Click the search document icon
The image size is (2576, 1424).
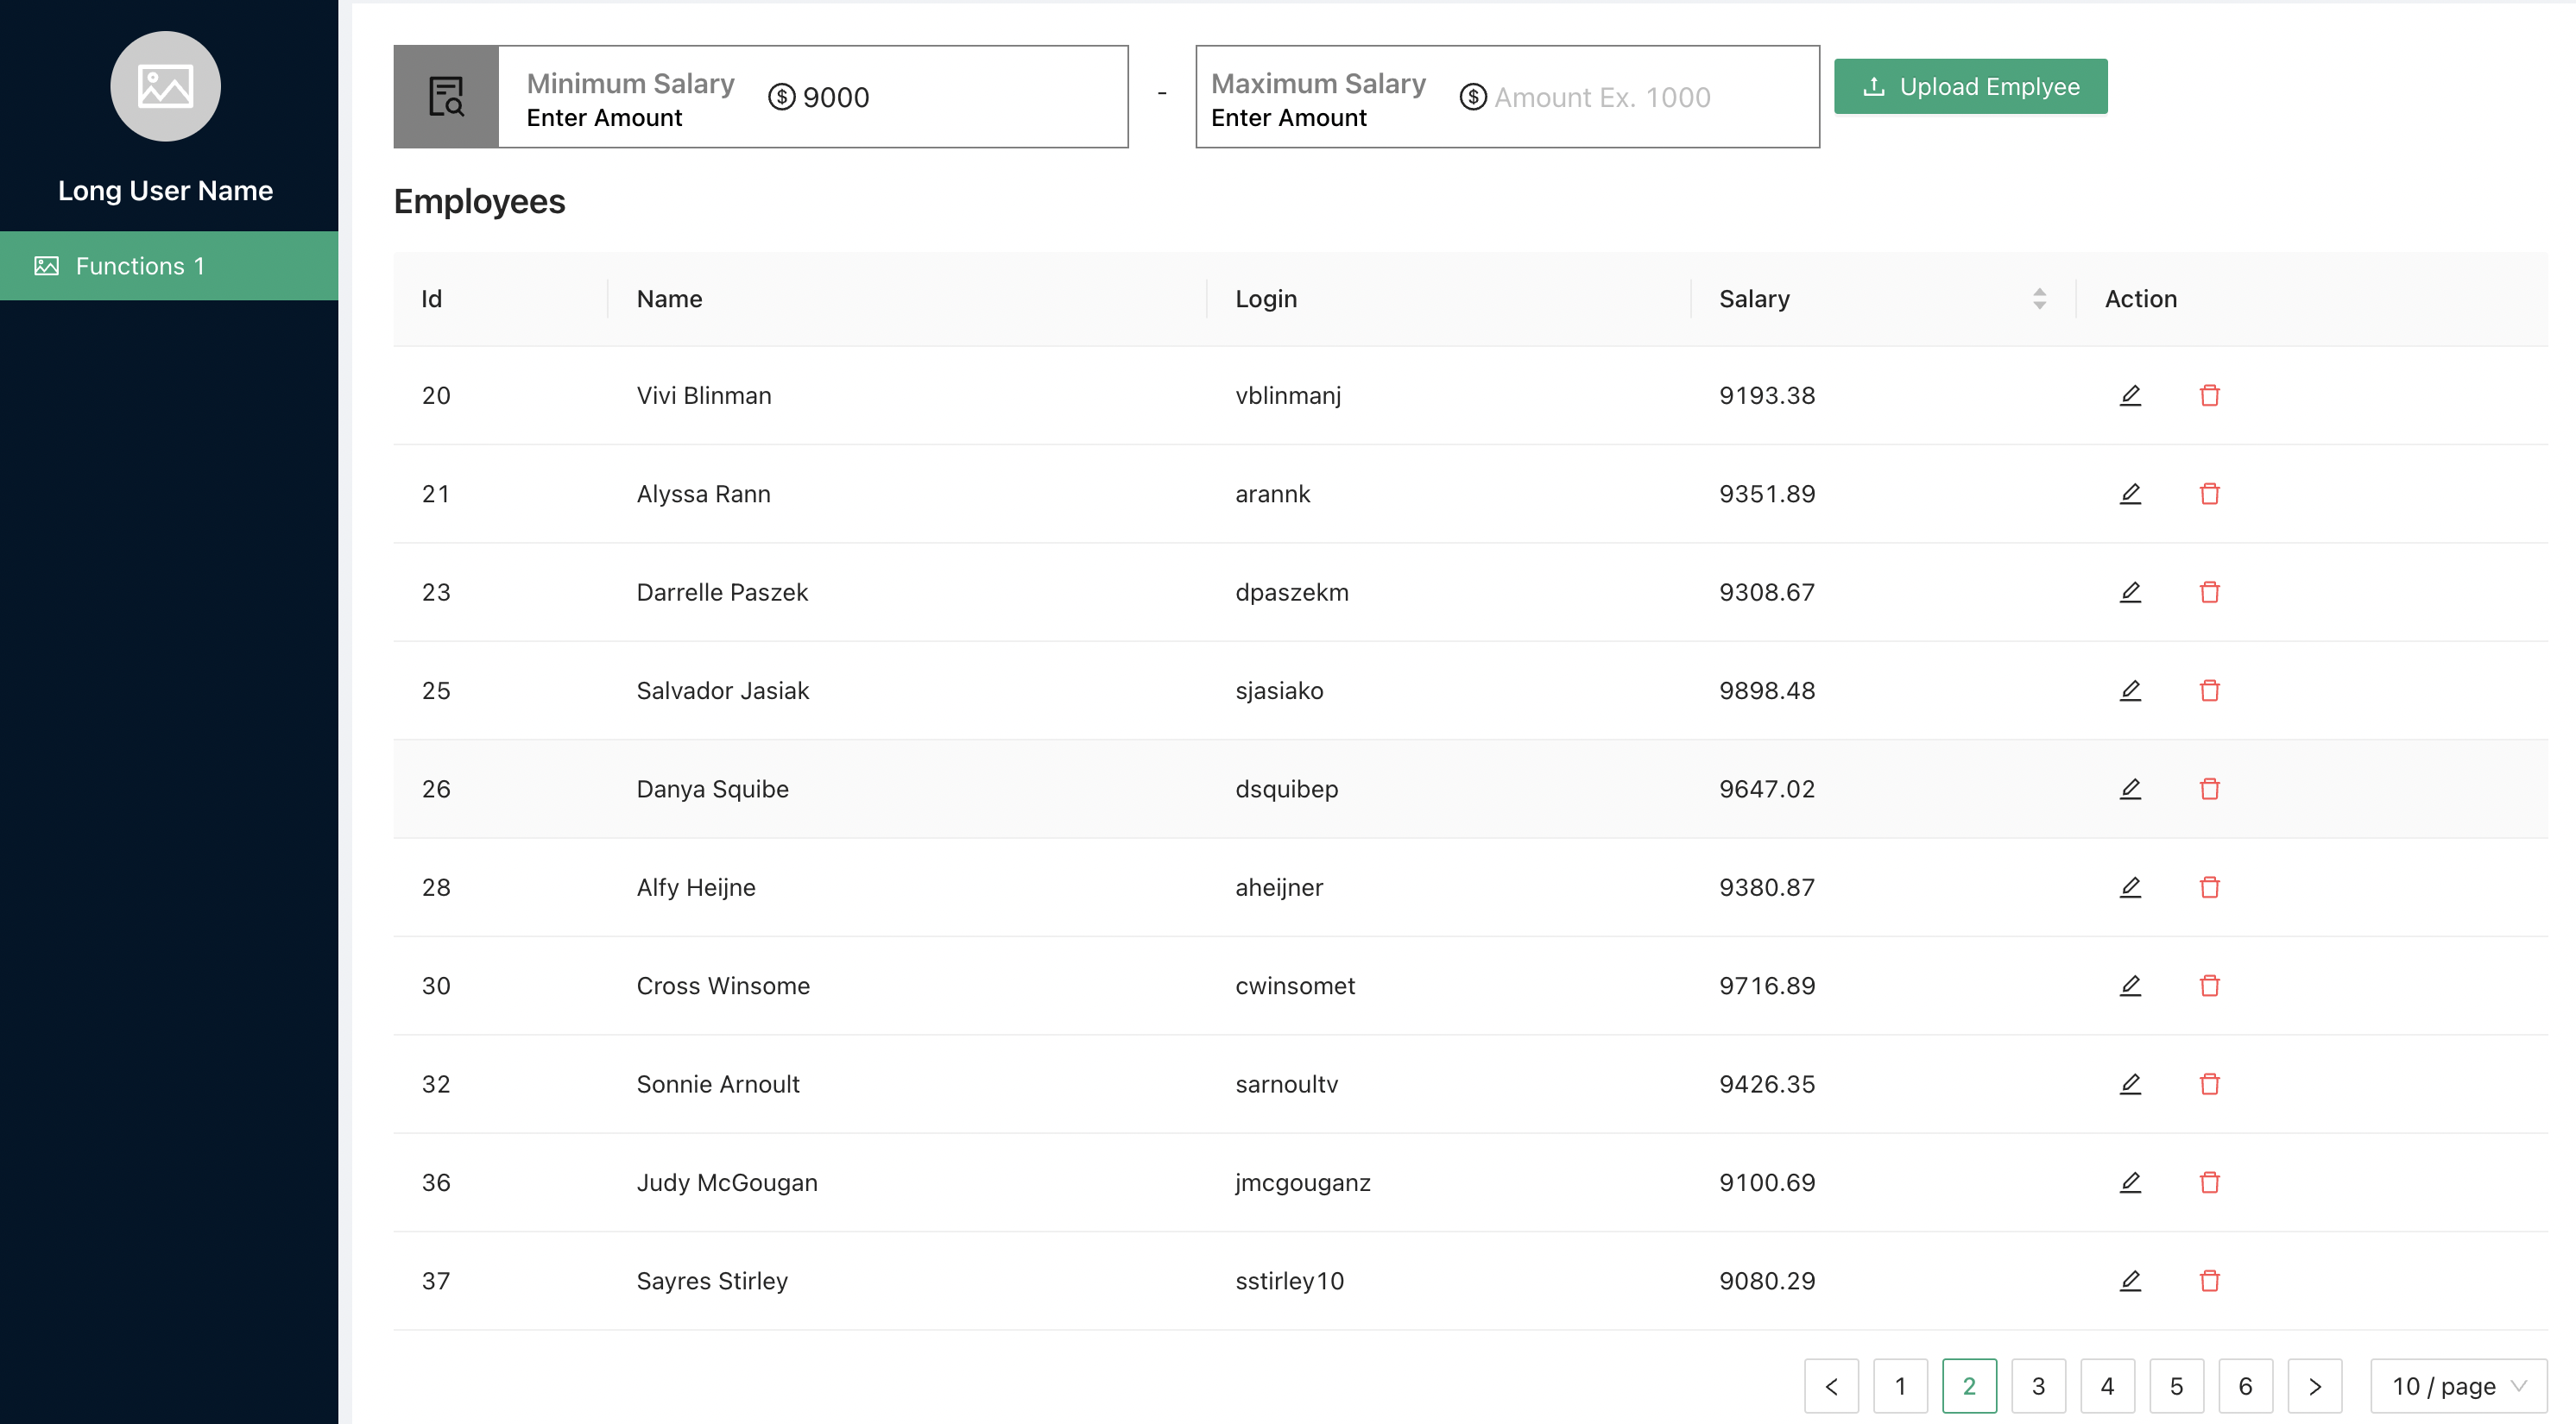[446, 97]
